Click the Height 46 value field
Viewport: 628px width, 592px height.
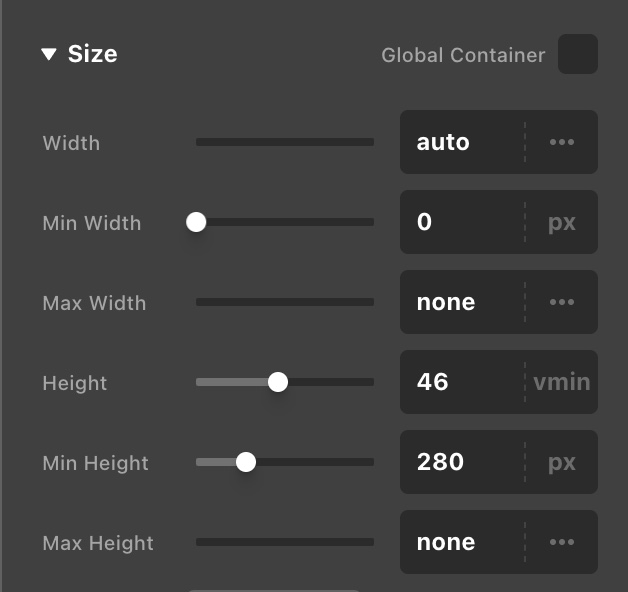pyautogui.click(x=462, y=382)
